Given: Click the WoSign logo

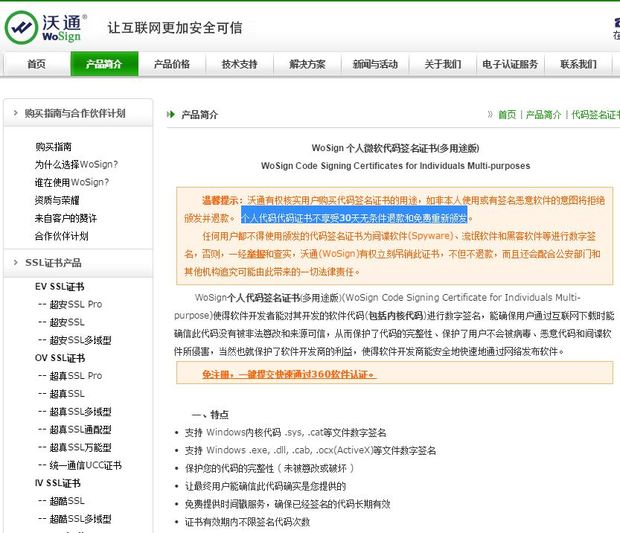Looking at the screenshot, I should coord(45,27).
